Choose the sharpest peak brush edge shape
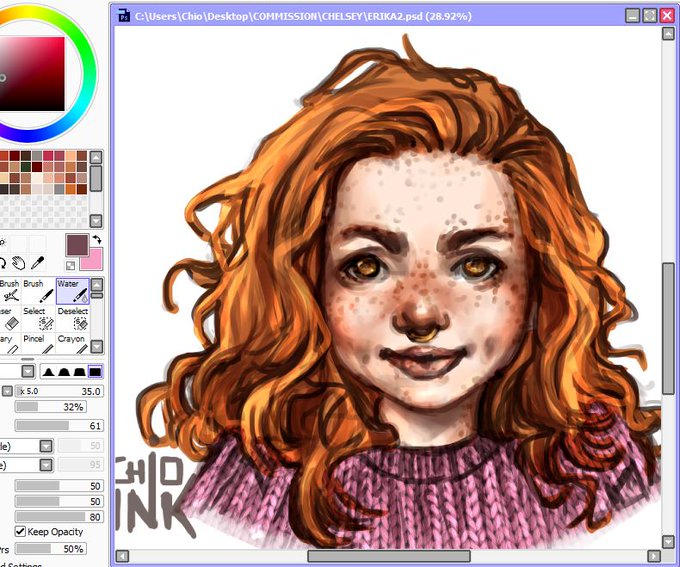This screenshot has width=680, height=567. pyautogui.click(x=48, y=372)
